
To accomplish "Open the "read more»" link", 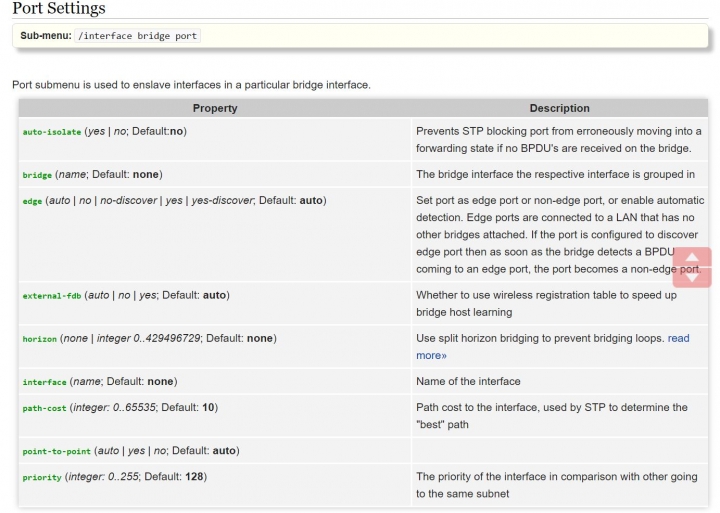I will click(x=553, y=347).
